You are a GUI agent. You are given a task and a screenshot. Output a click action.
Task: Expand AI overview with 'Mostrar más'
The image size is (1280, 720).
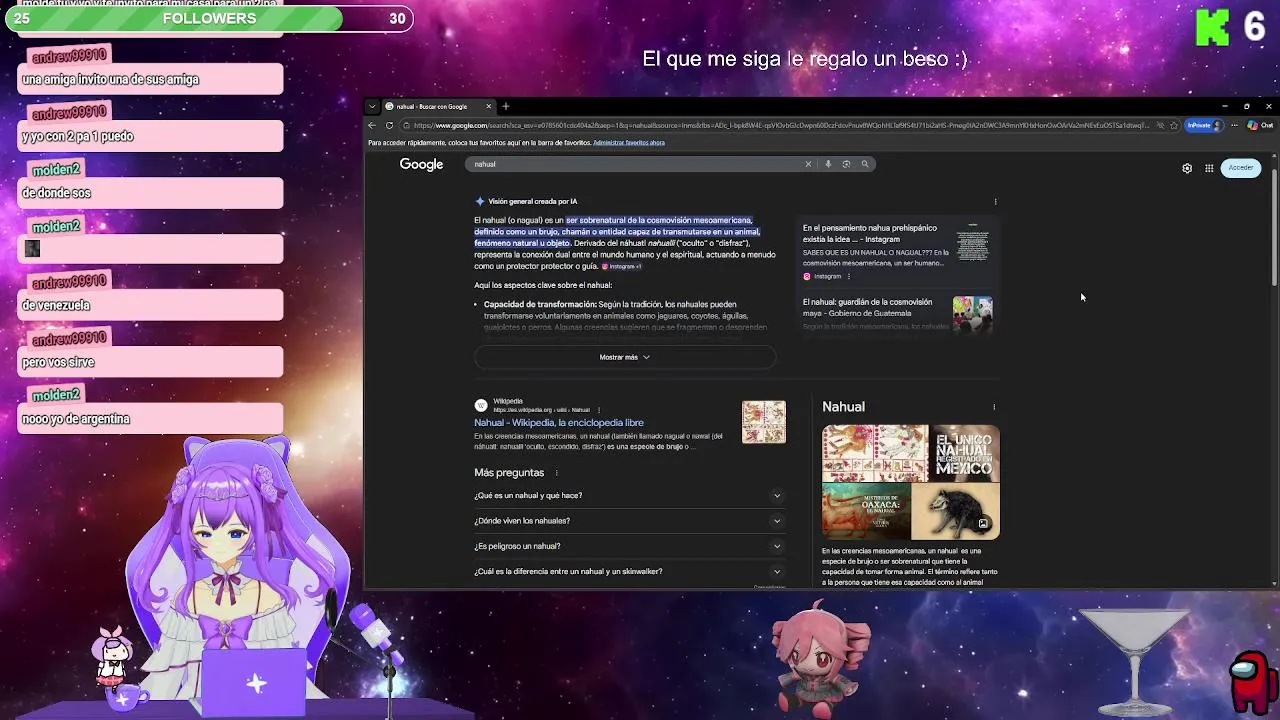pyautogui.click(x=625, y=357)
